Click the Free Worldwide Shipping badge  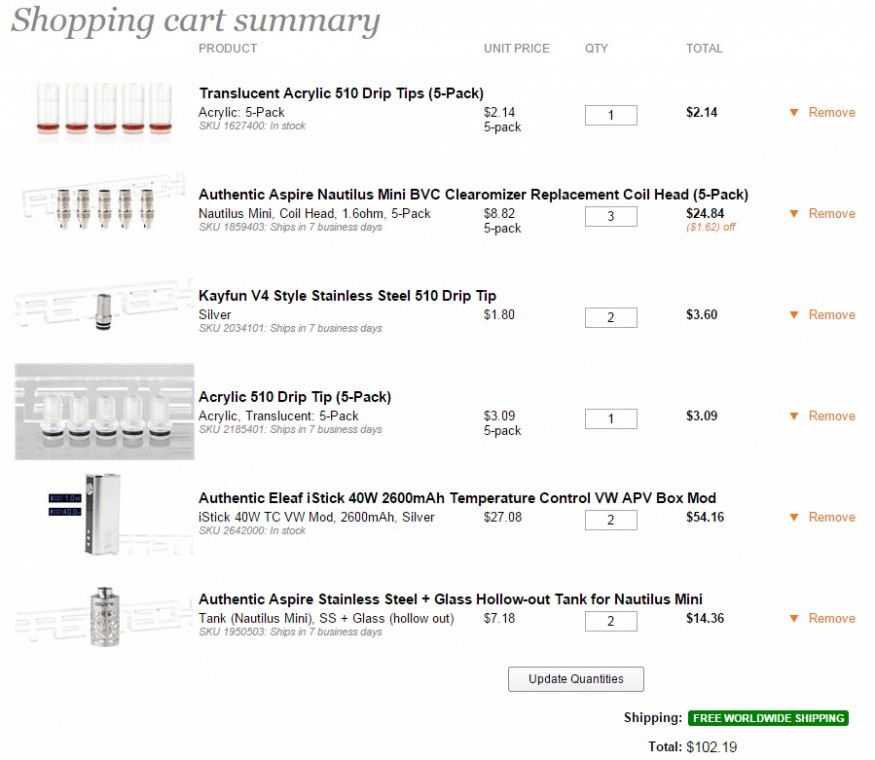(768, 718)
